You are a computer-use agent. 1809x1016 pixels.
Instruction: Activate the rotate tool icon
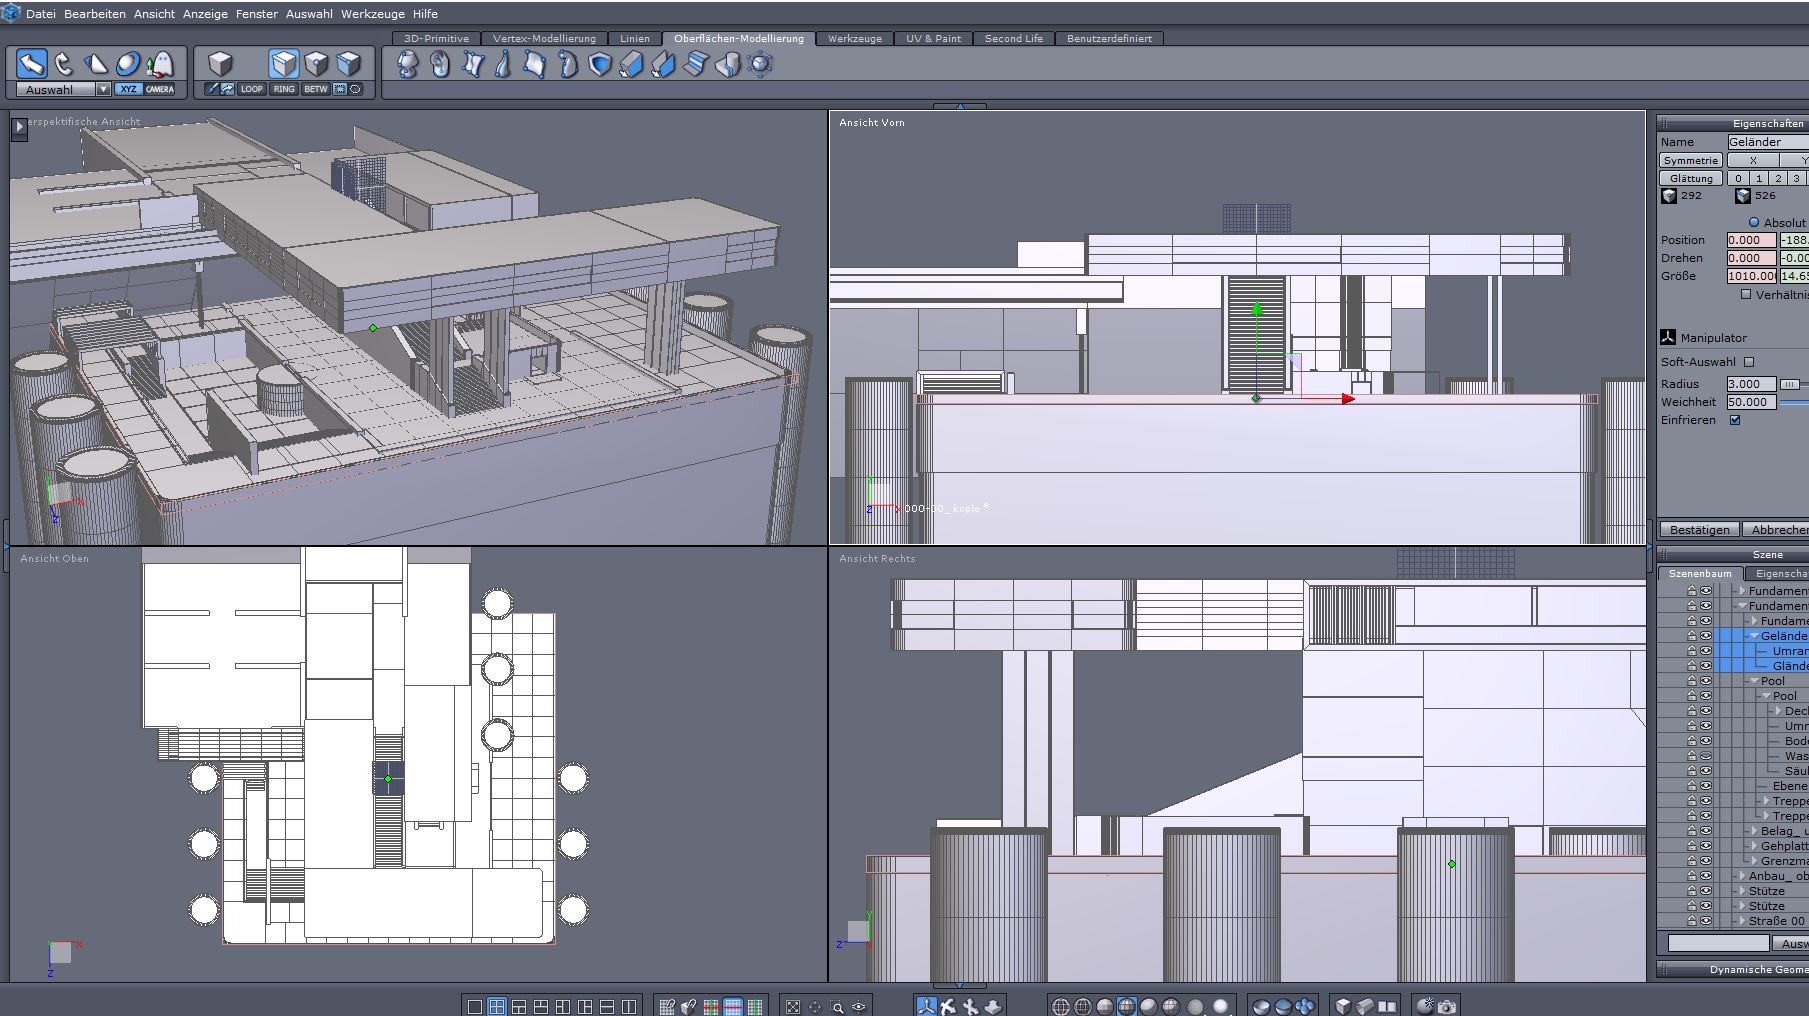point(64,64)
